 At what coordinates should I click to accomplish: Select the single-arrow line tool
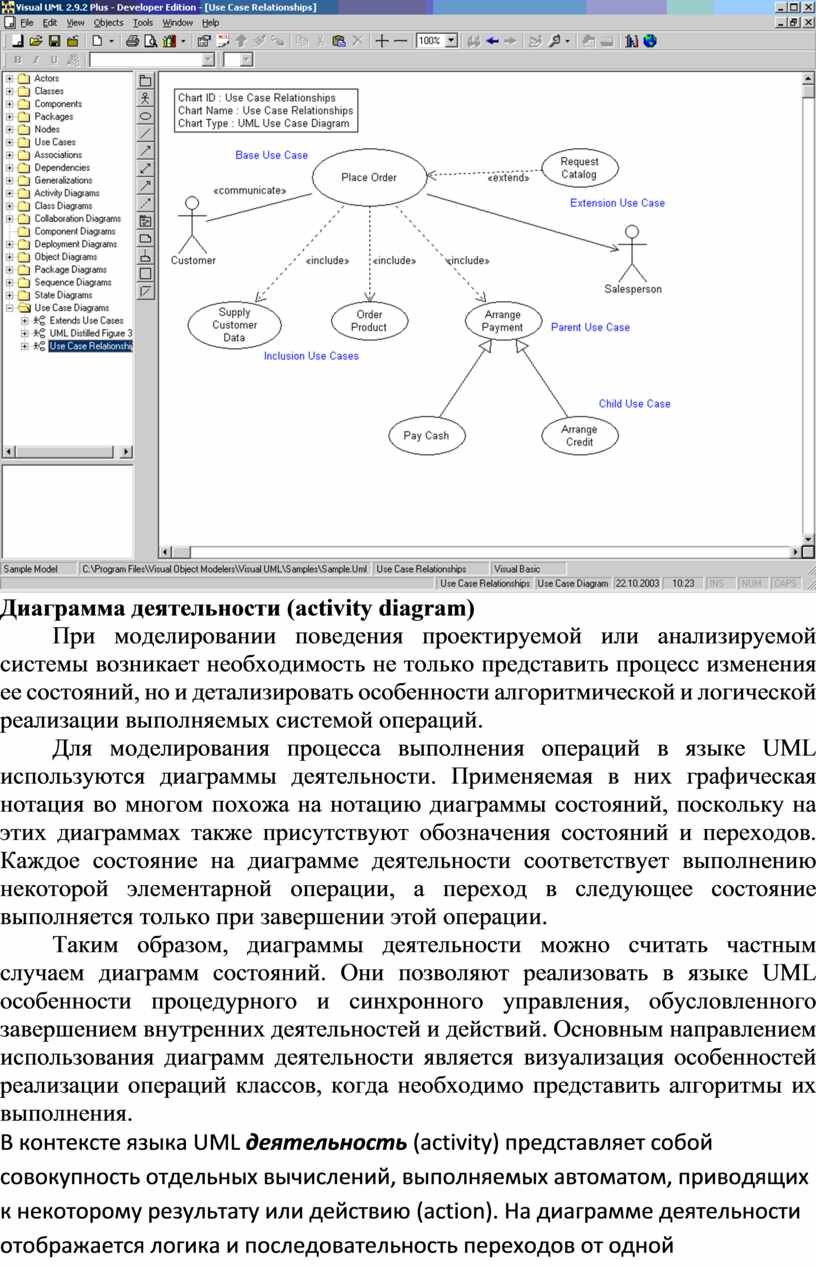point(146,151)
